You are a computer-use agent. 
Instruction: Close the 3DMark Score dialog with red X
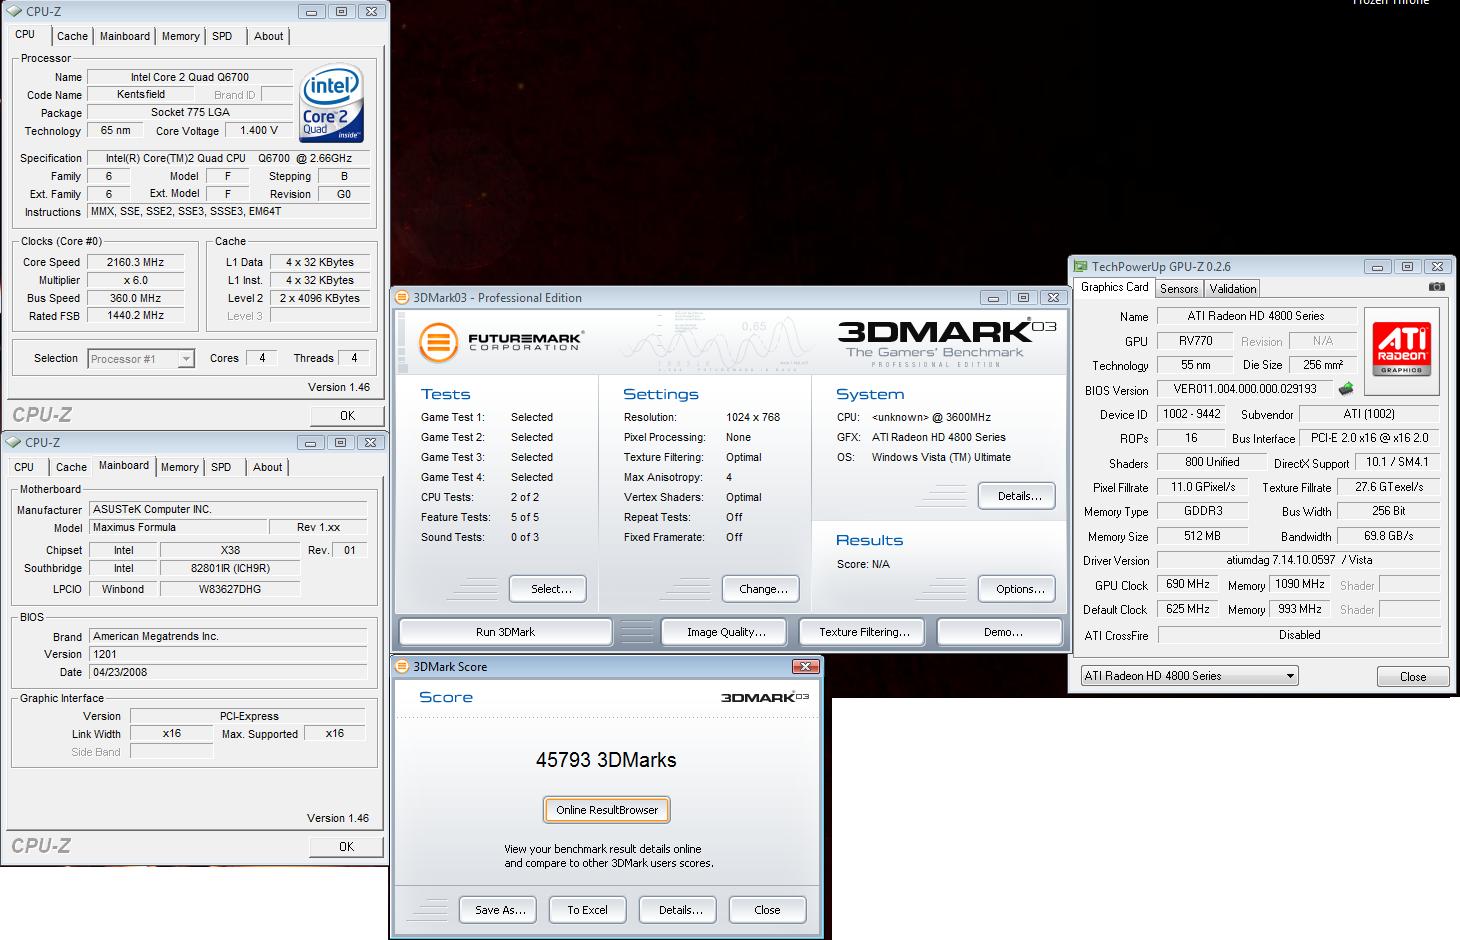pos(806,666)
